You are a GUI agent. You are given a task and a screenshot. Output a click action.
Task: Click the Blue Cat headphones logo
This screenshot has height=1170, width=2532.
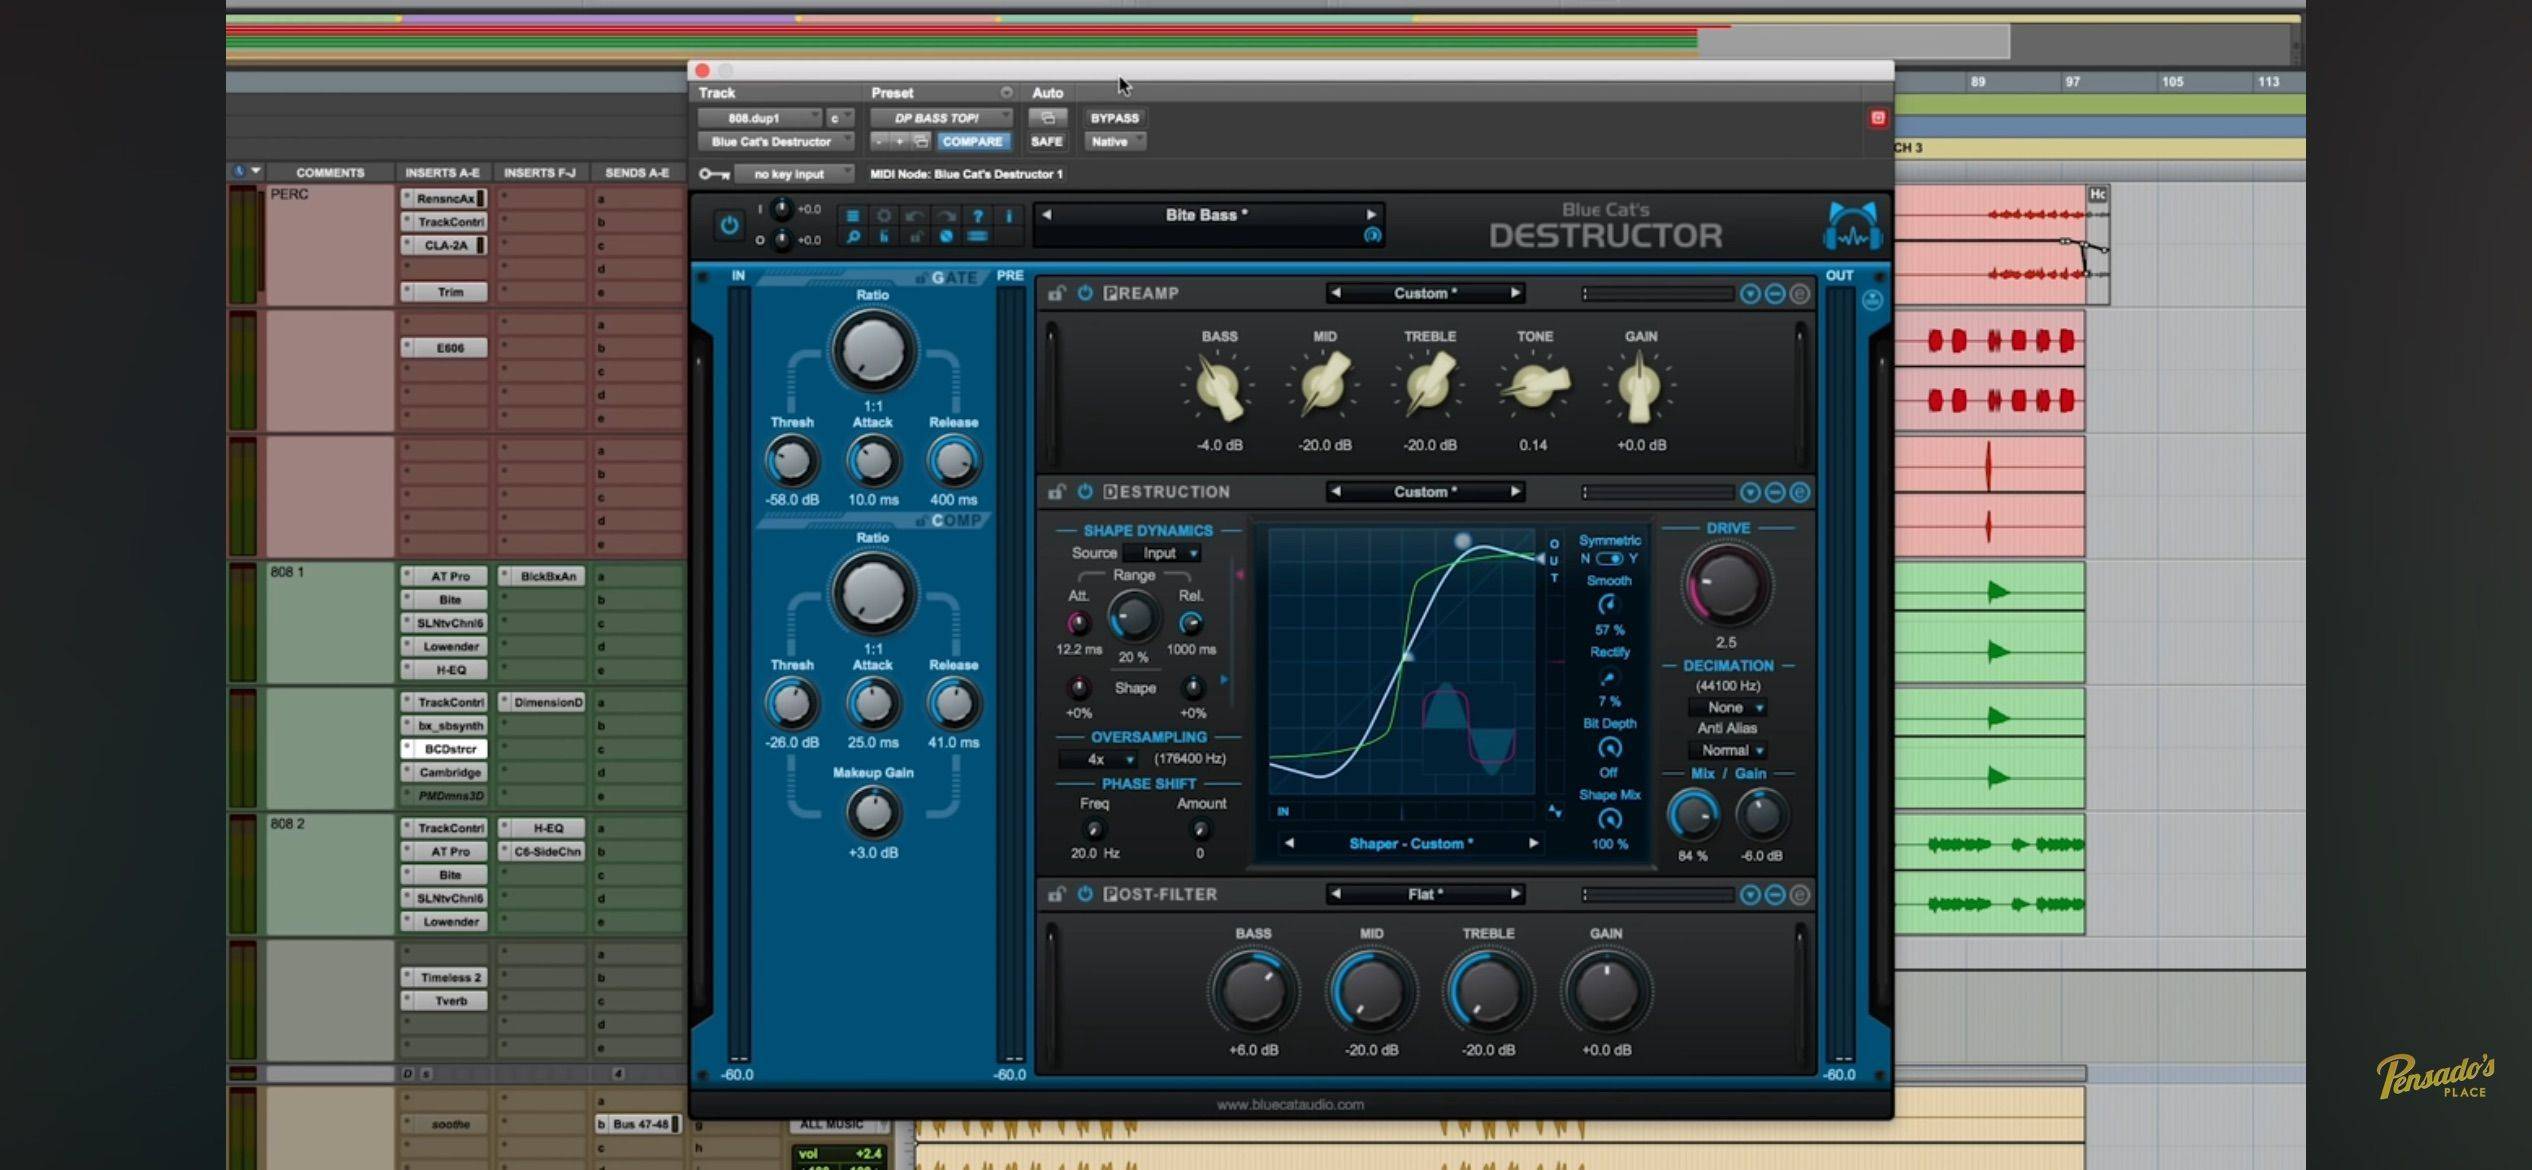pyautogui.click(x=1852, y=226)
